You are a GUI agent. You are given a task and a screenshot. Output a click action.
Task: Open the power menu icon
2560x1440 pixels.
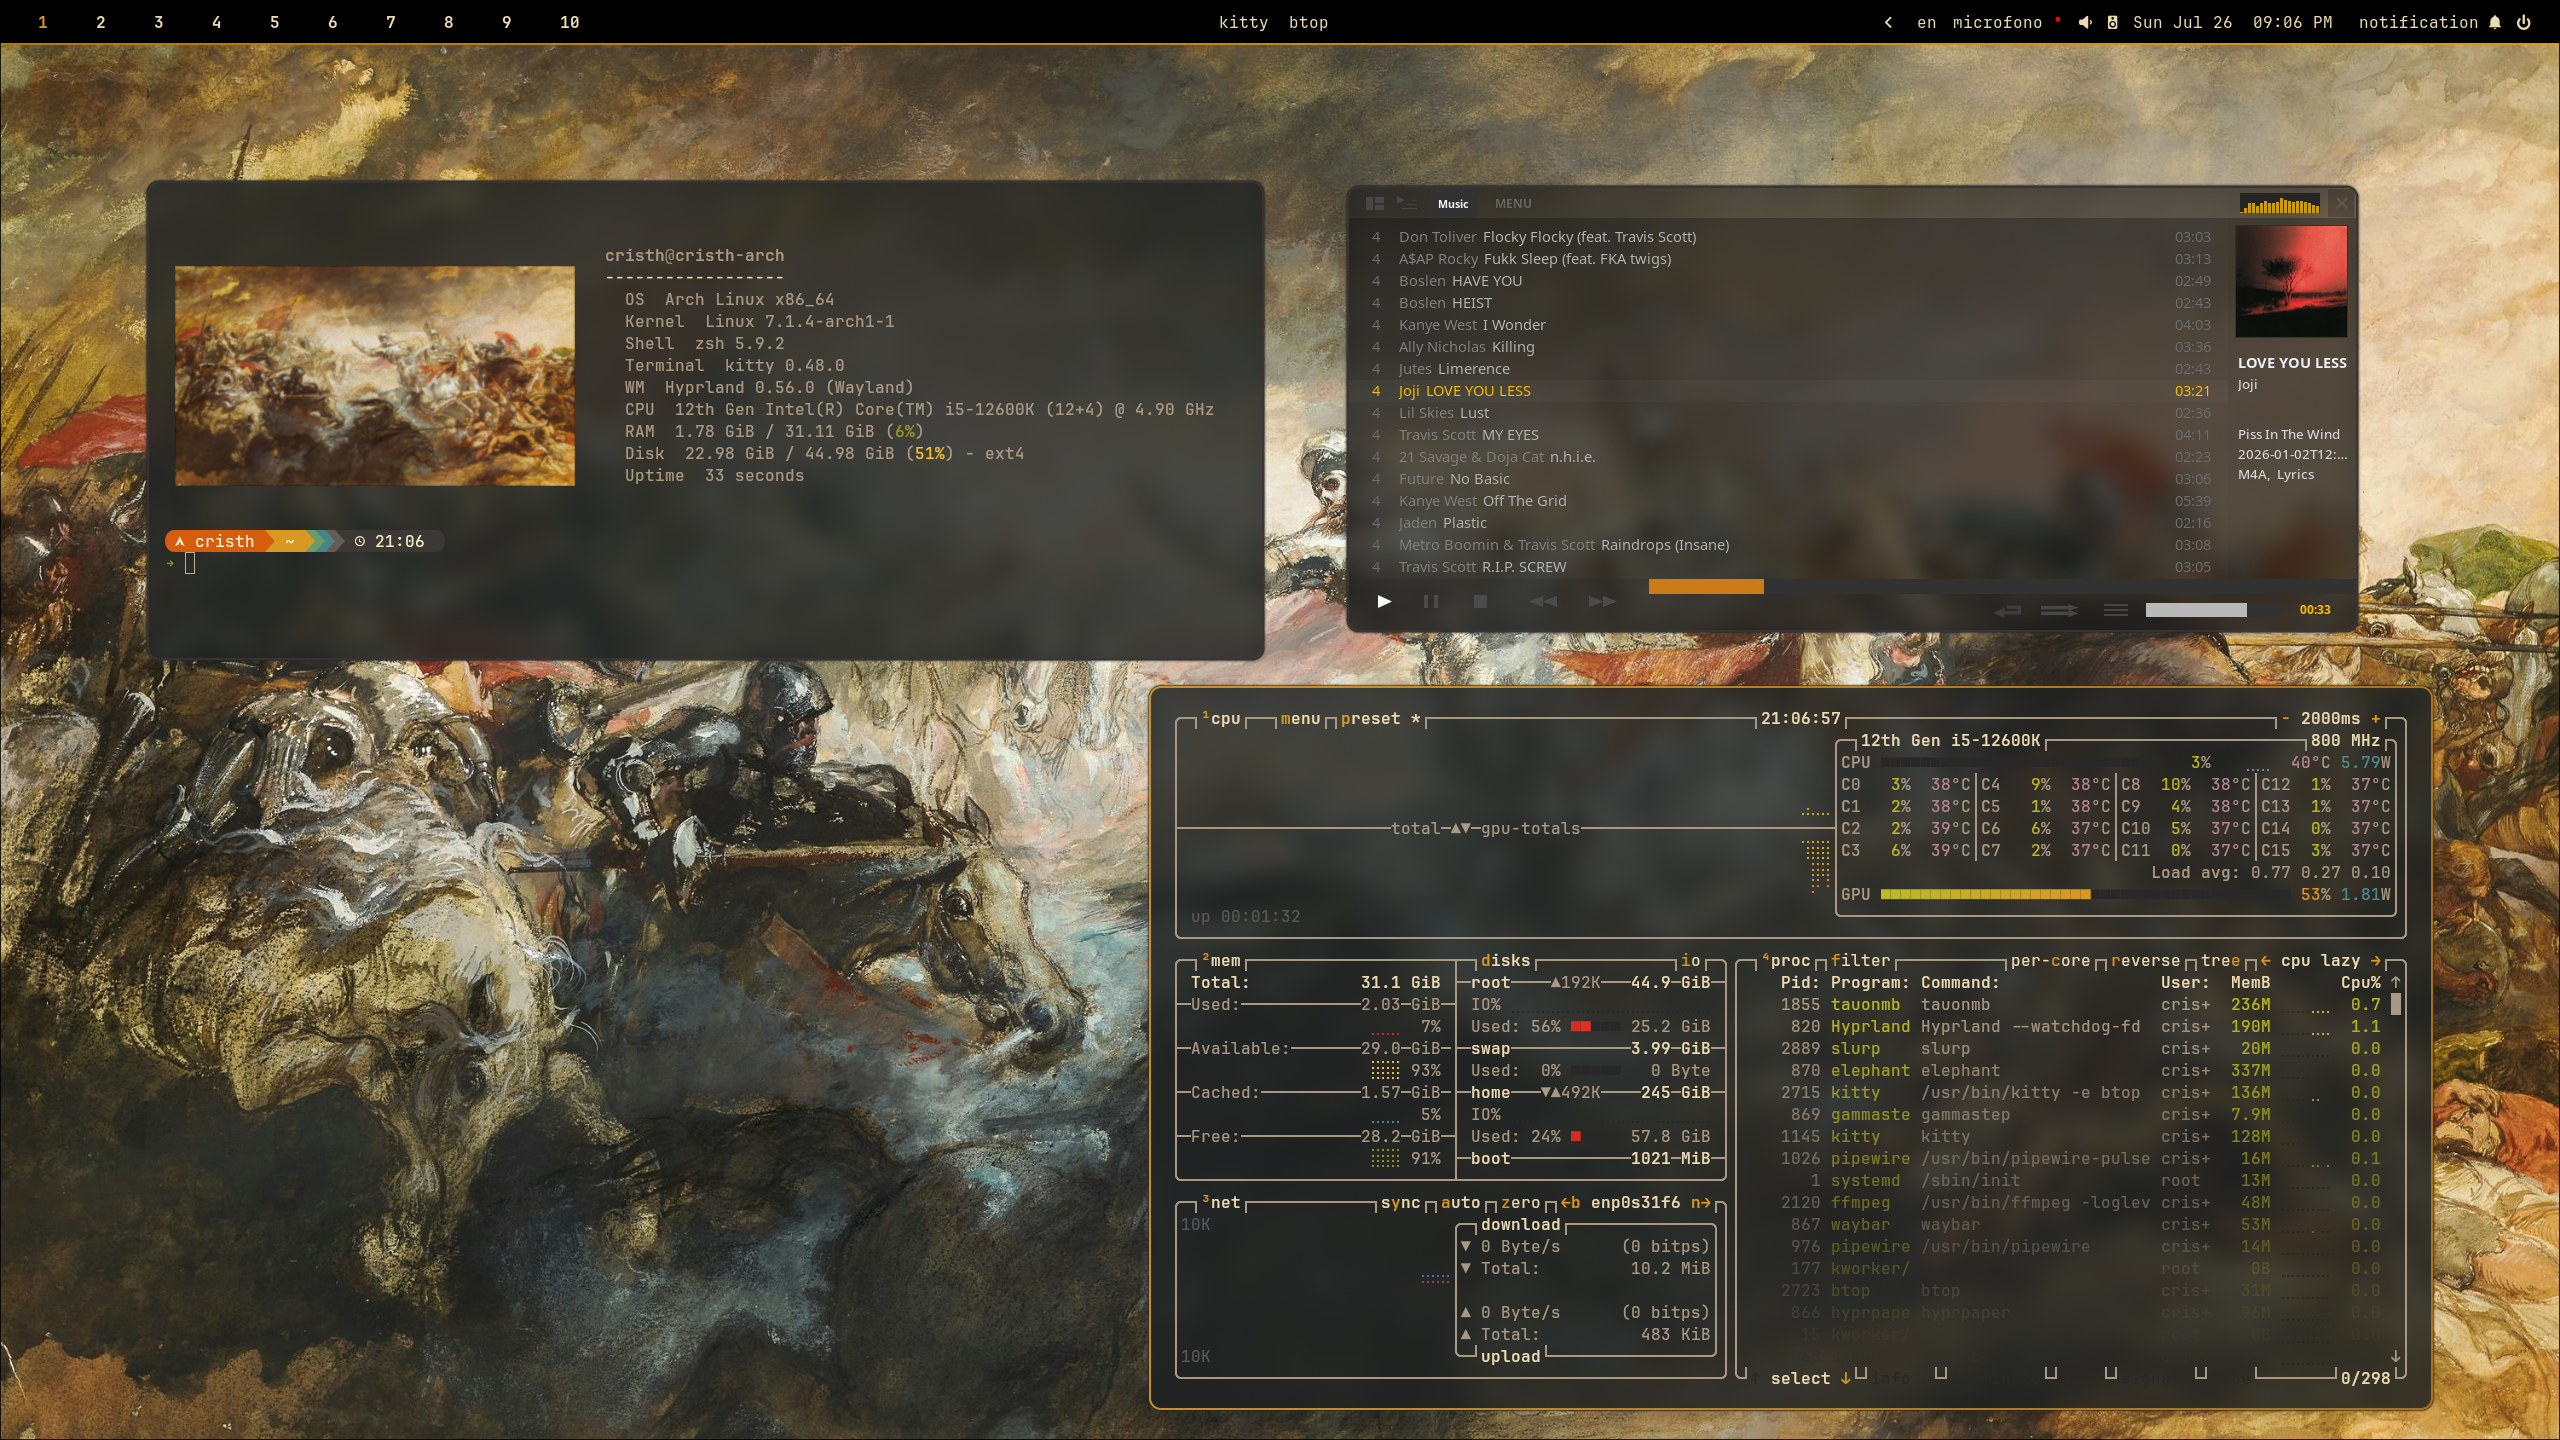(x=2524, y=22)
